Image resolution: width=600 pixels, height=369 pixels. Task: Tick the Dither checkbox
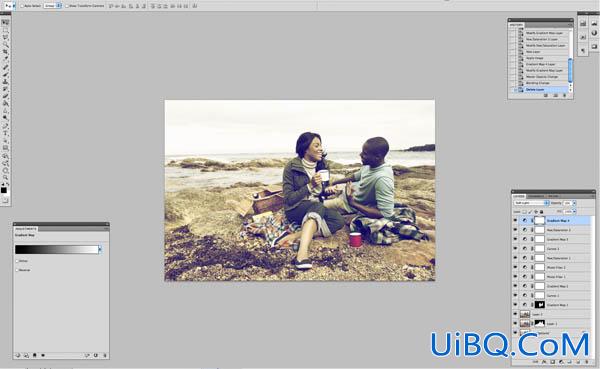(17, 261)
